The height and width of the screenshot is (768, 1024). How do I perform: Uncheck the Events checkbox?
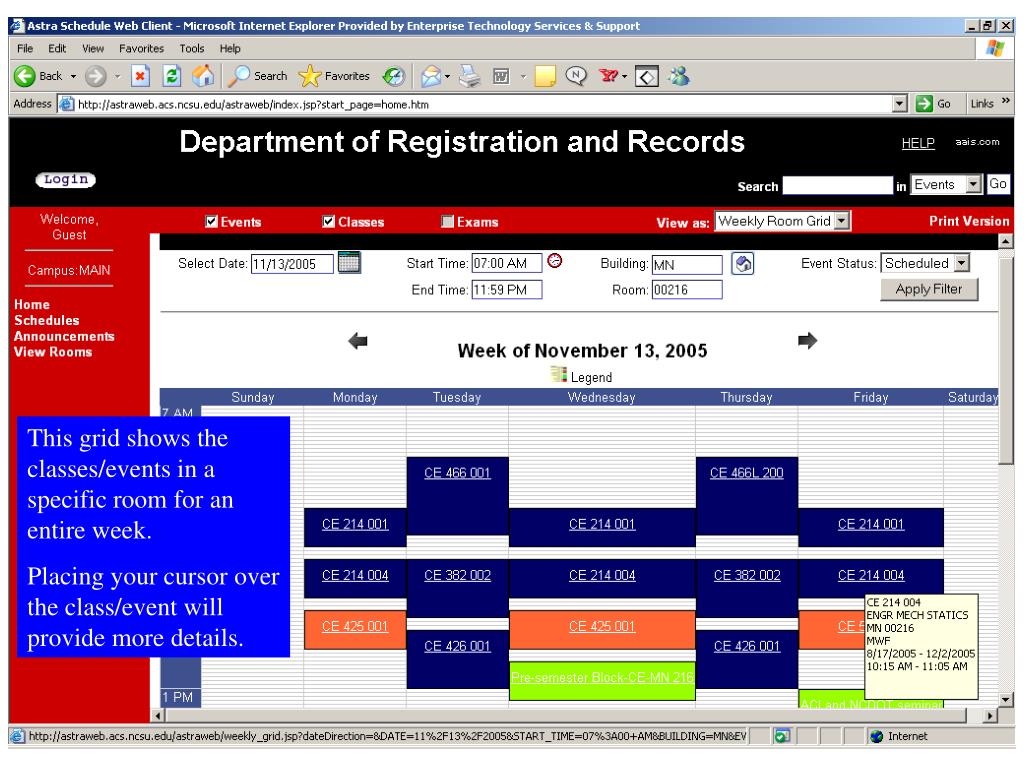coord(211,221)
